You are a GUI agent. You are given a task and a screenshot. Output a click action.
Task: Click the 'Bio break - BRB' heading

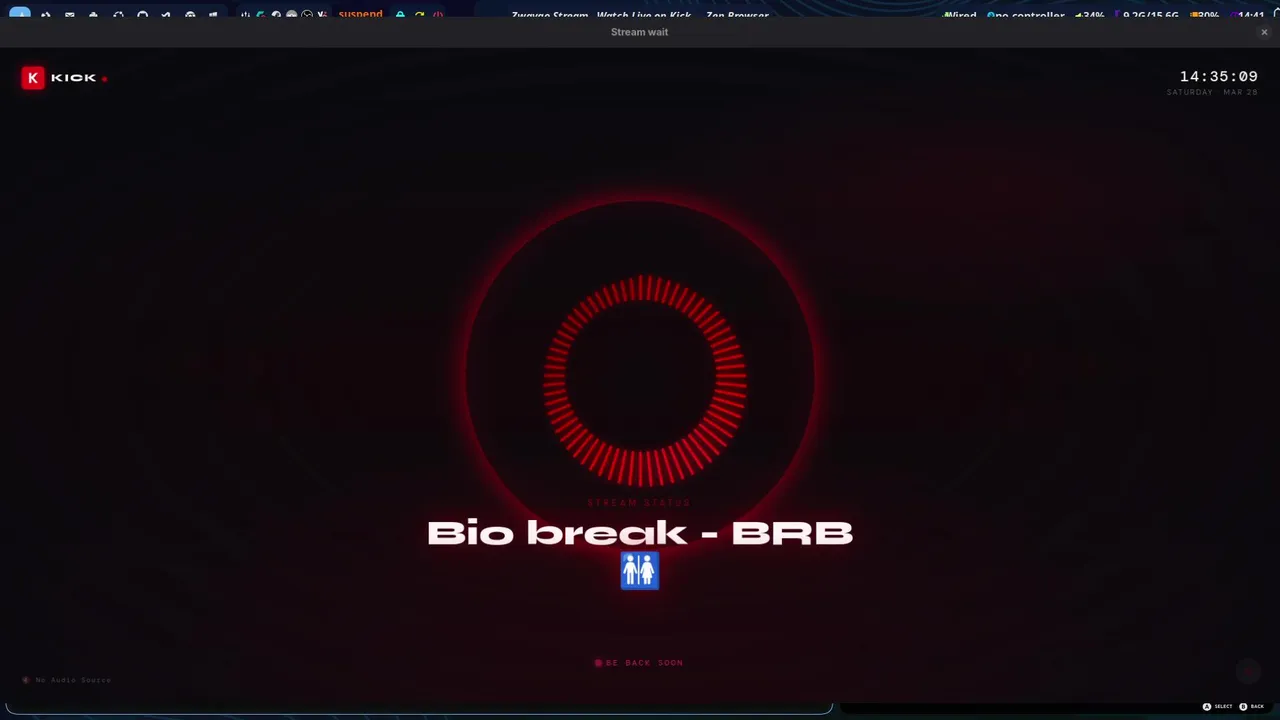click(x=640, y=533)
